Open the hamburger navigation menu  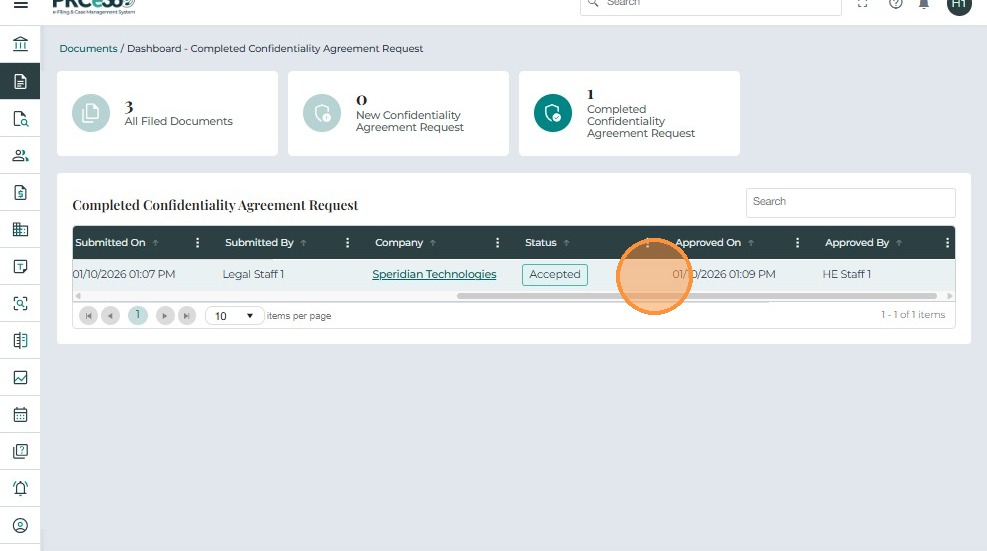(x=21, y=4)
